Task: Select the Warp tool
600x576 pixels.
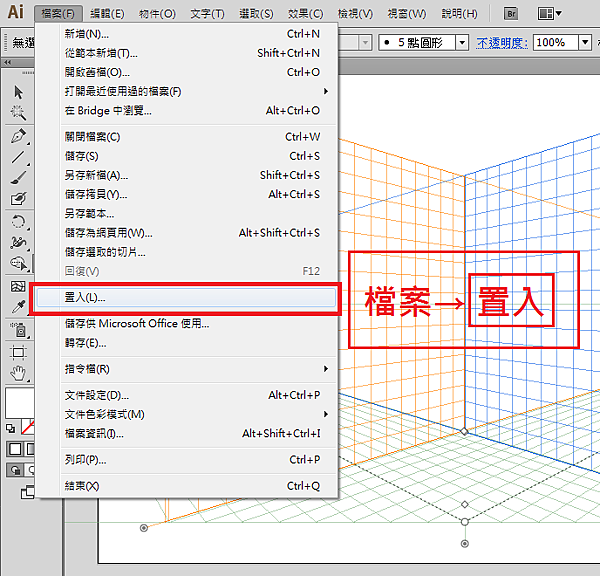Action: coord(18,243)
